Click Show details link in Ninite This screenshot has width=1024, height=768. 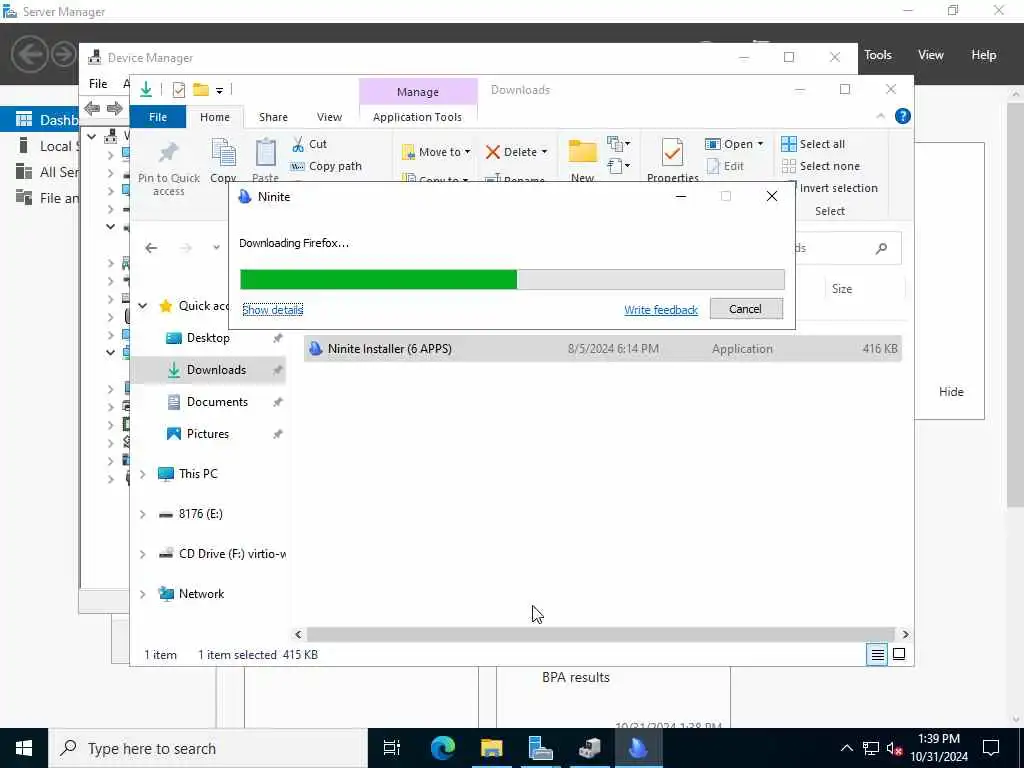[x=272, y=310]
